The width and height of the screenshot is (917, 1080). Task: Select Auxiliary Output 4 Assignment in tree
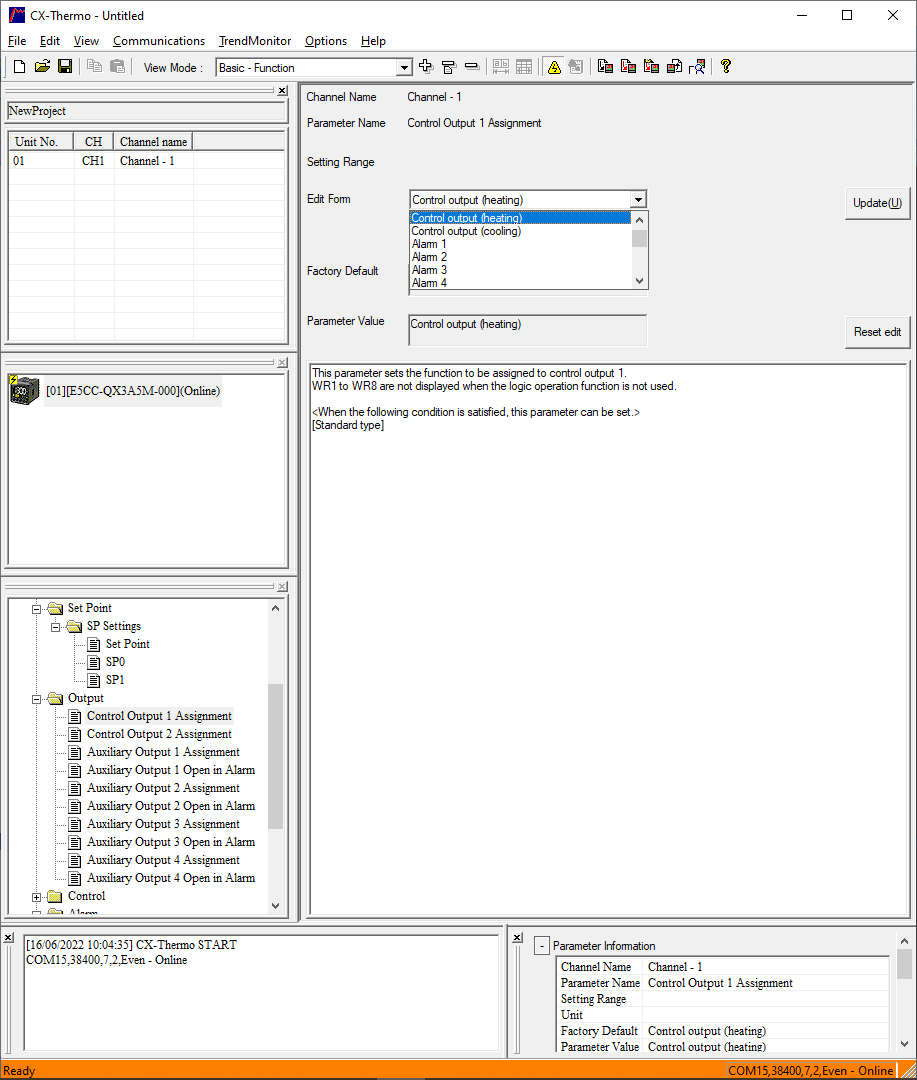pyautogui.click(x=163, y=860)
